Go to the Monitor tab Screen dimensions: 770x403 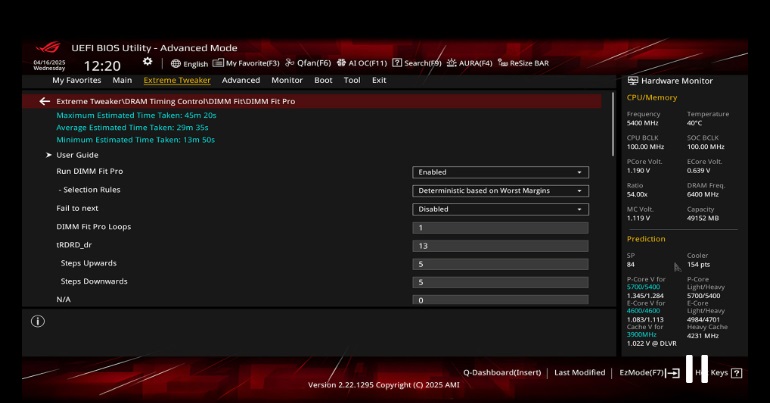click(286, 80)
